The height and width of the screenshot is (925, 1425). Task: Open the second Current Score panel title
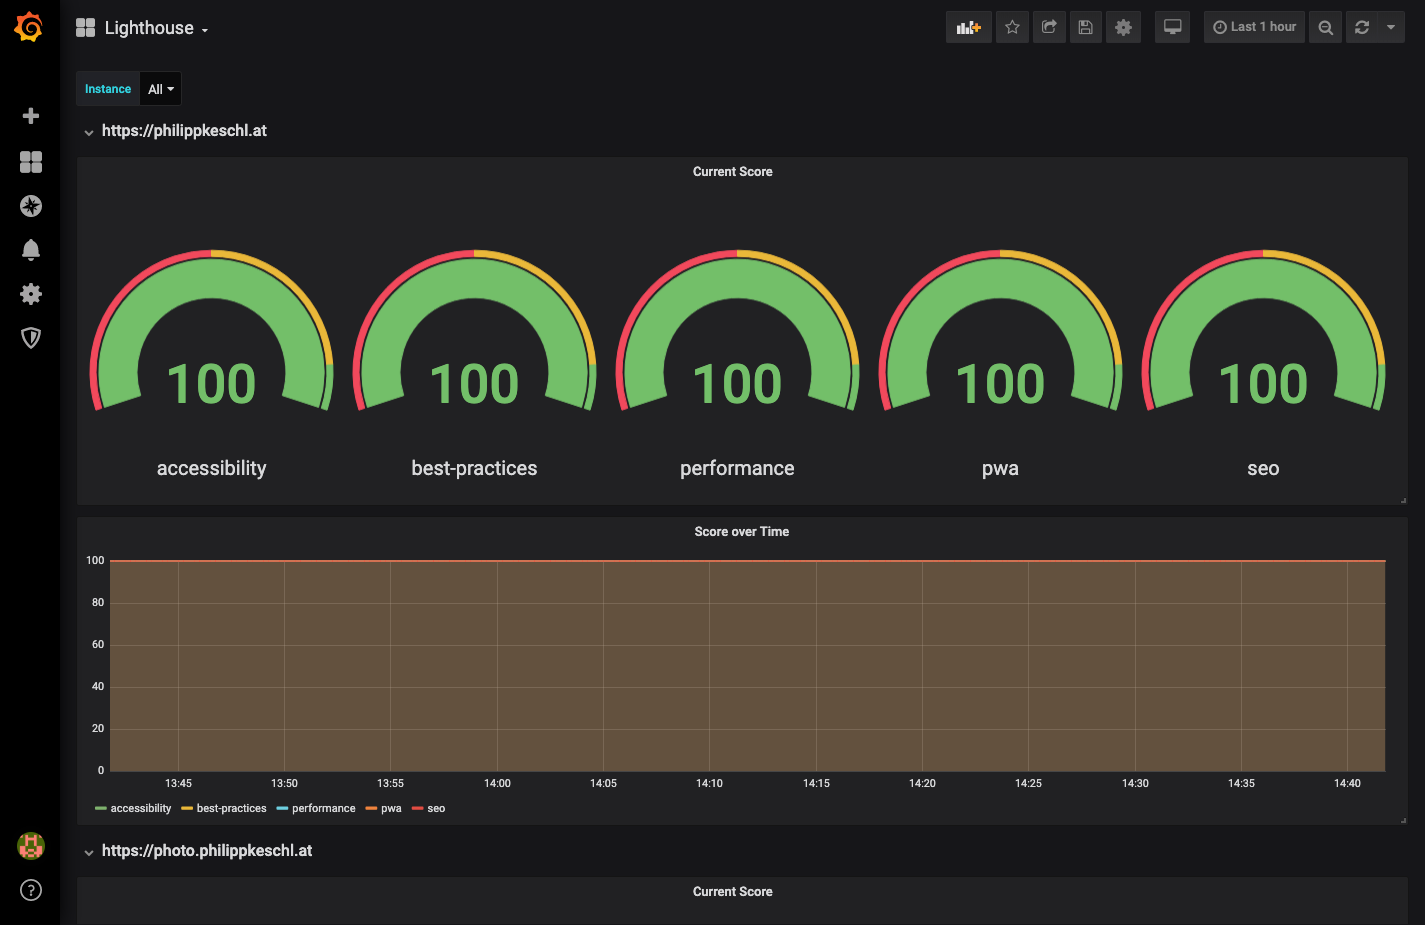pos(733,892)
